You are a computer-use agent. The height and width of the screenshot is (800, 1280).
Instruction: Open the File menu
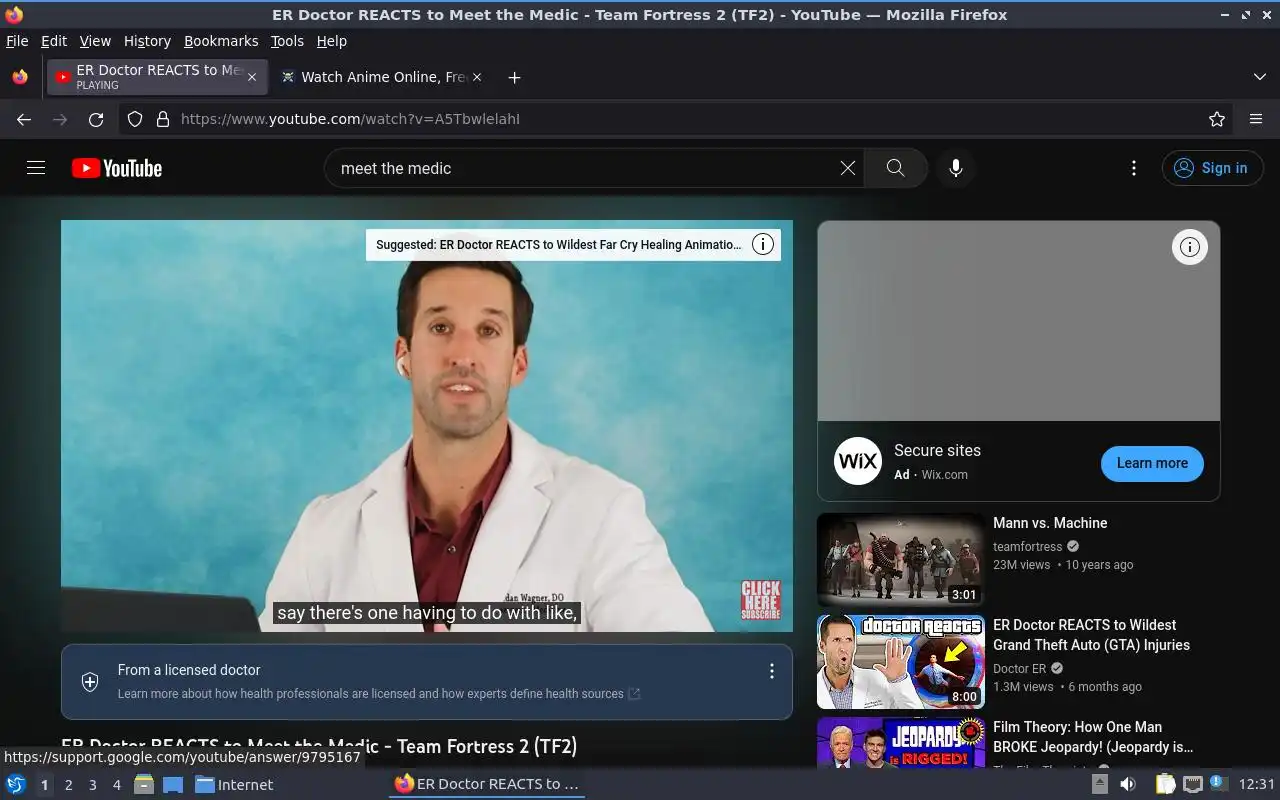click(17, 41)
